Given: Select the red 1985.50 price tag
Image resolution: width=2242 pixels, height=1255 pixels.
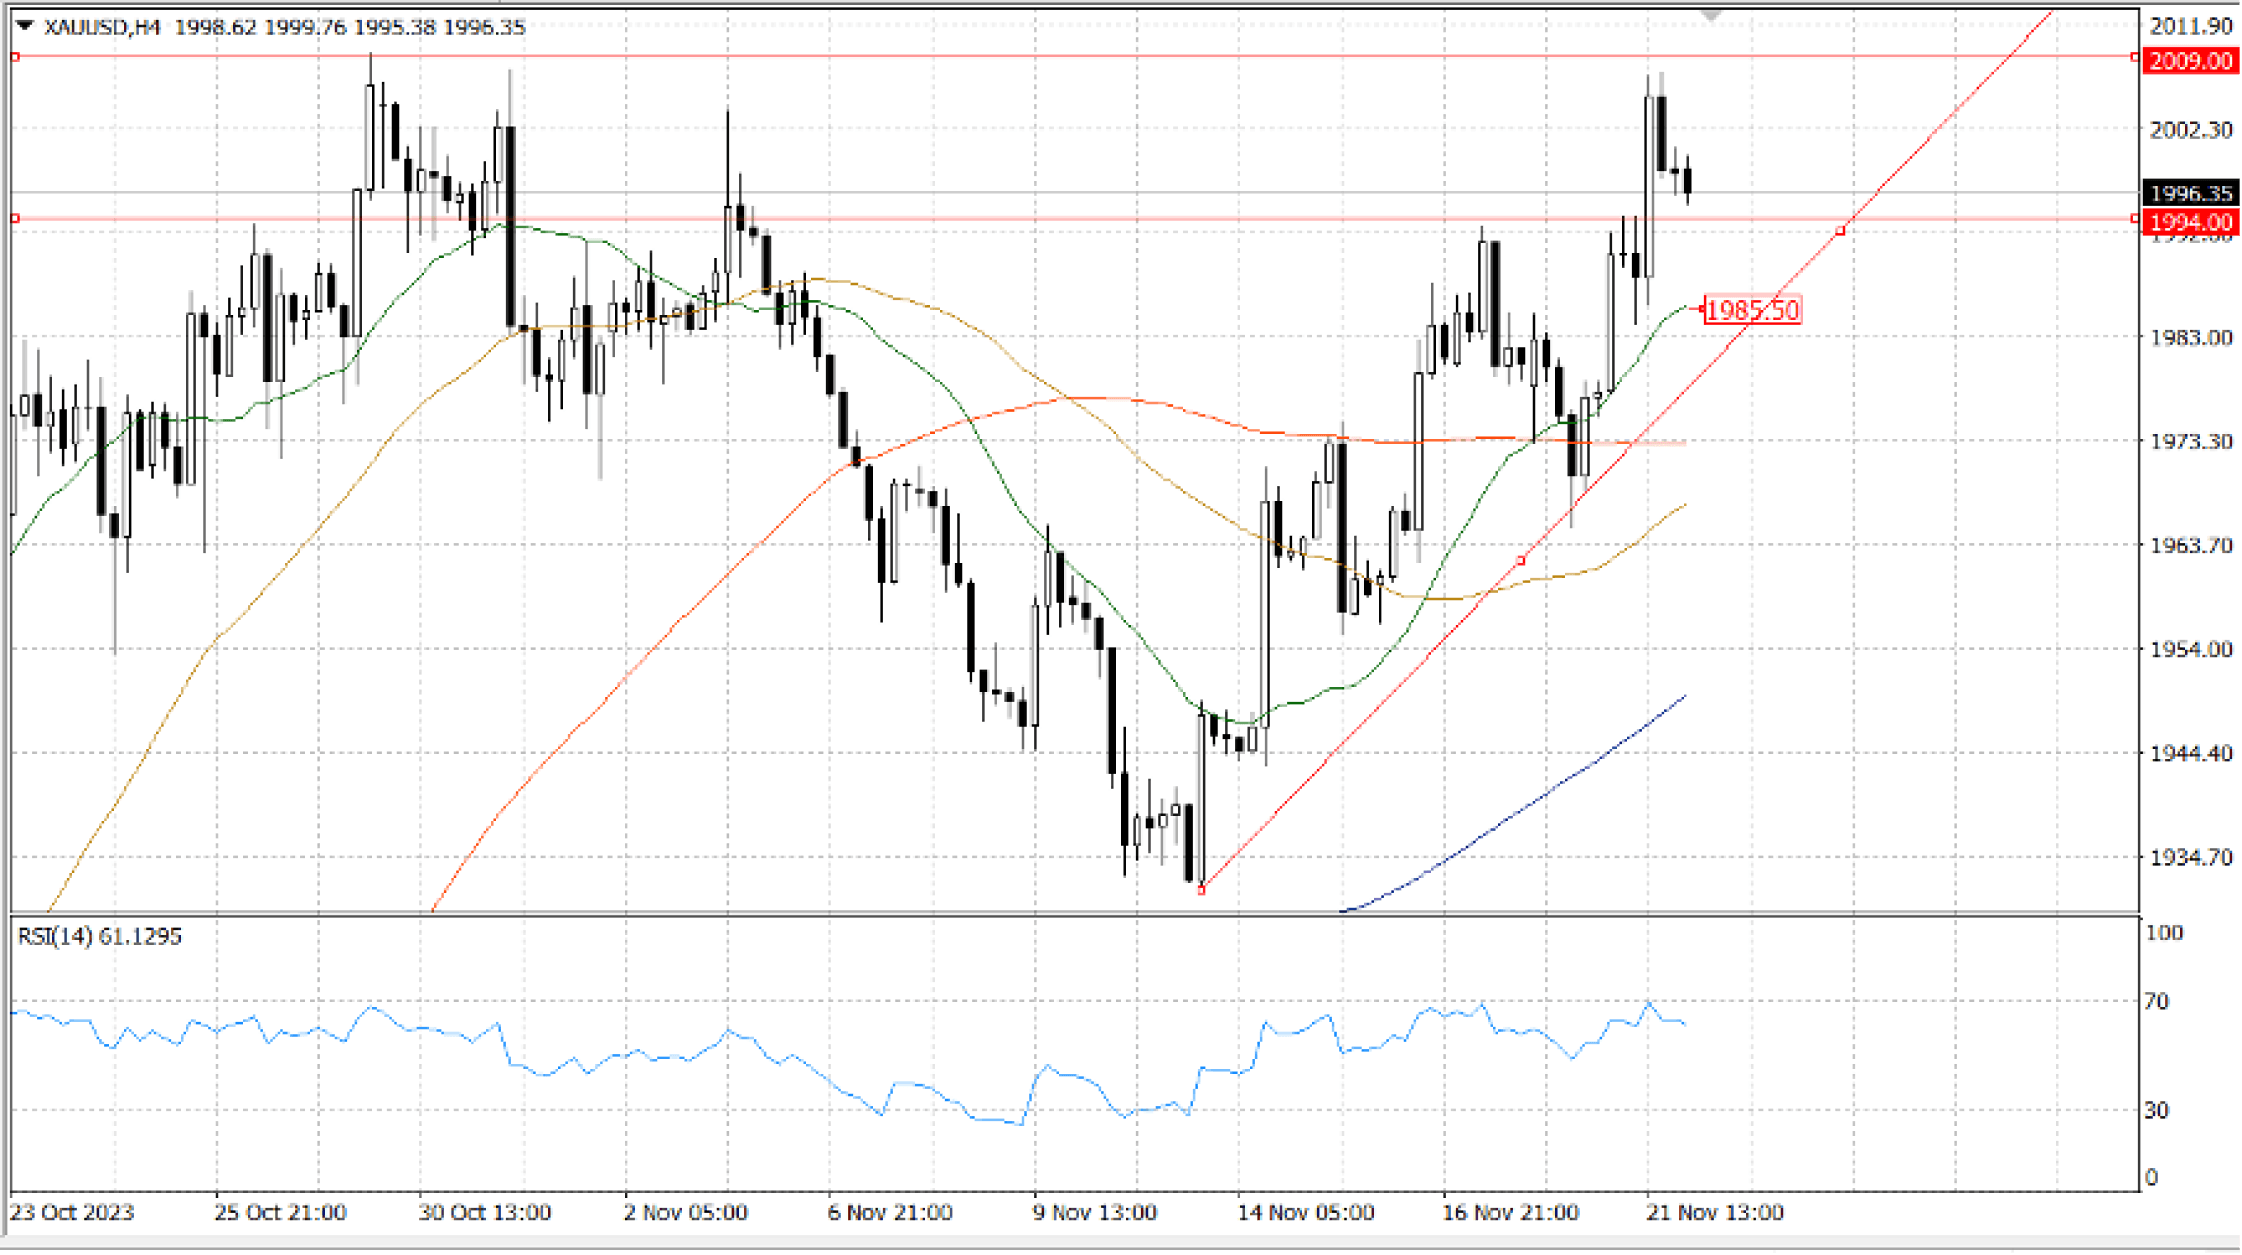Looking at the screenshot, I should tap(1752, 310).
